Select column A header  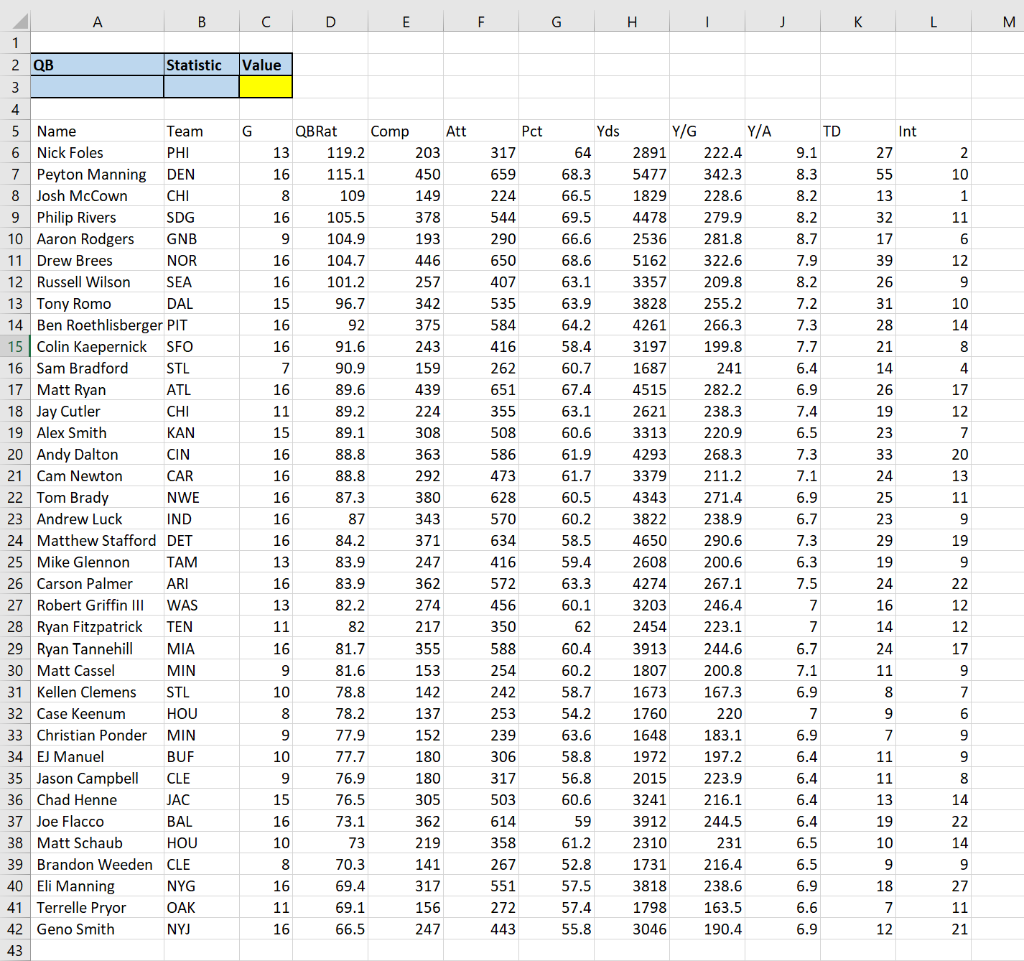pos(97,22)
